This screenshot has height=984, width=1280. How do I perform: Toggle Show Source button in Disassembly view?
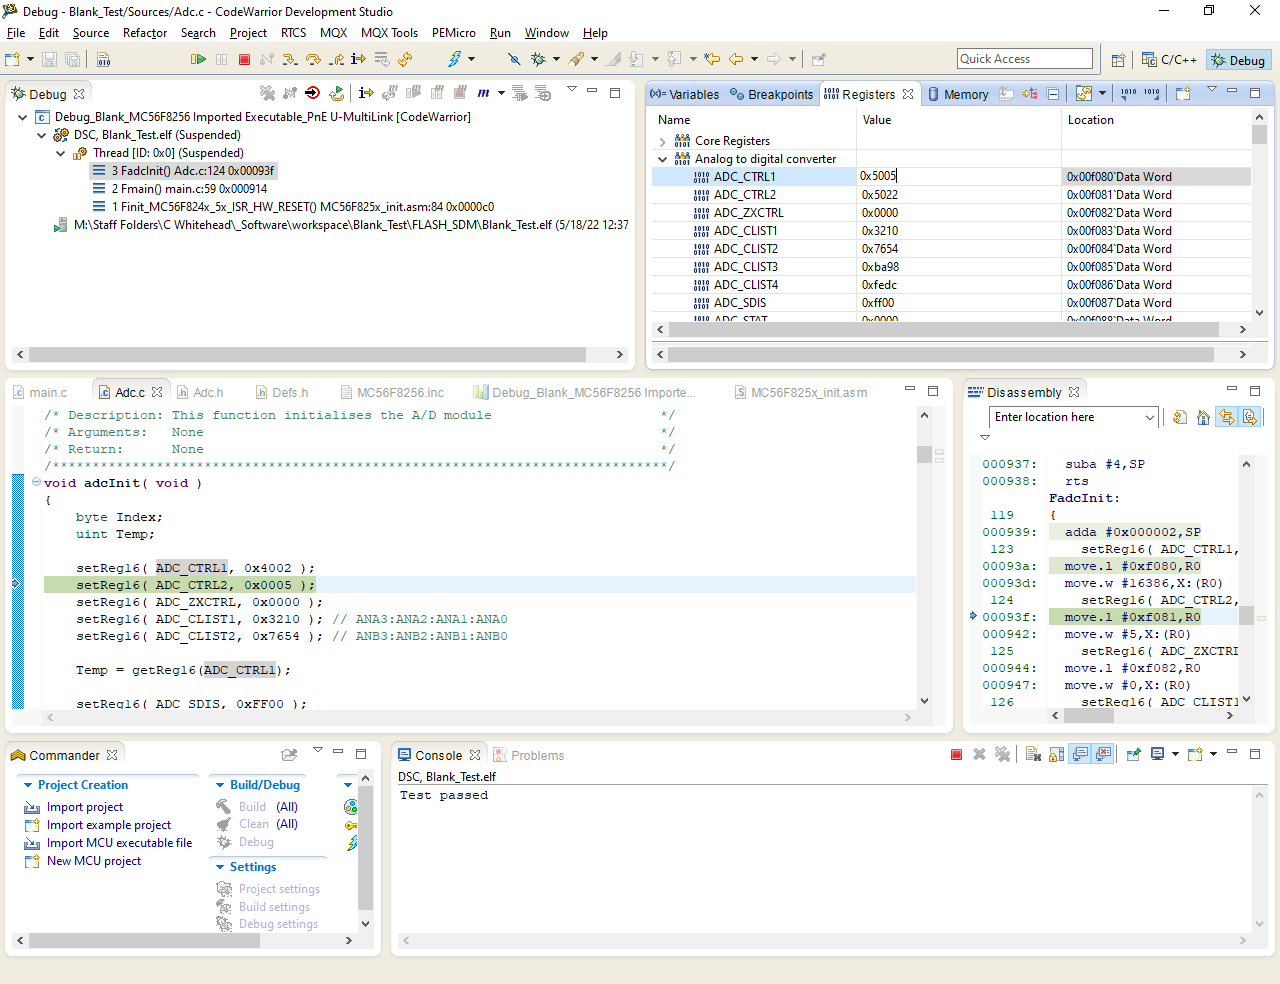(x=1250, y=418)
